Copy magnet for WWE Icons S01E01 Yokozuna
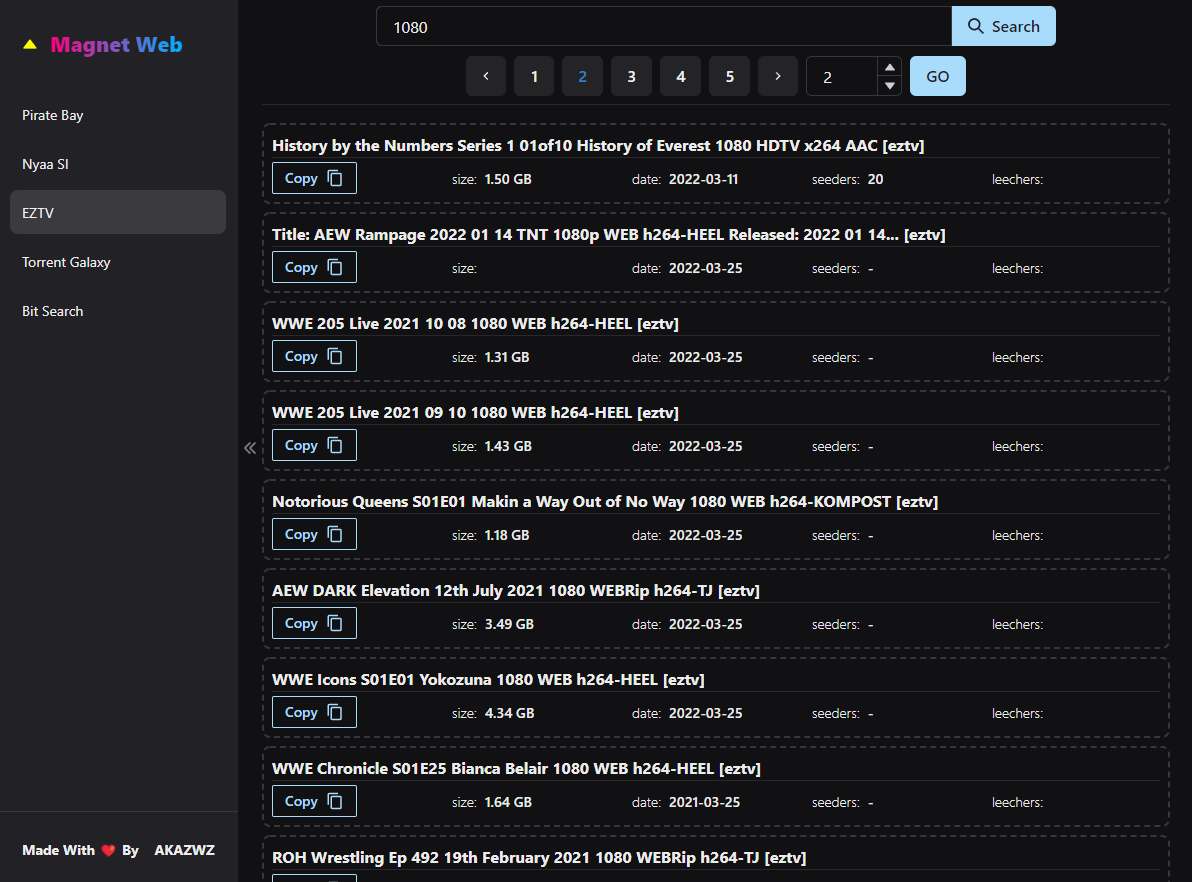Screen dimensions: 1192x882 coord(314,712)
